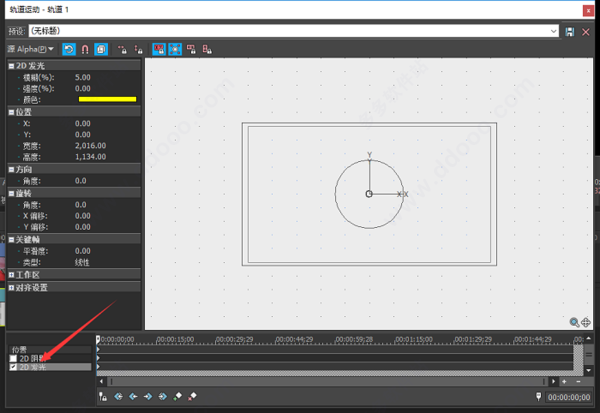Click the 平滑度 value field
Screen dimensions: 600x413
tap(83, 251)
